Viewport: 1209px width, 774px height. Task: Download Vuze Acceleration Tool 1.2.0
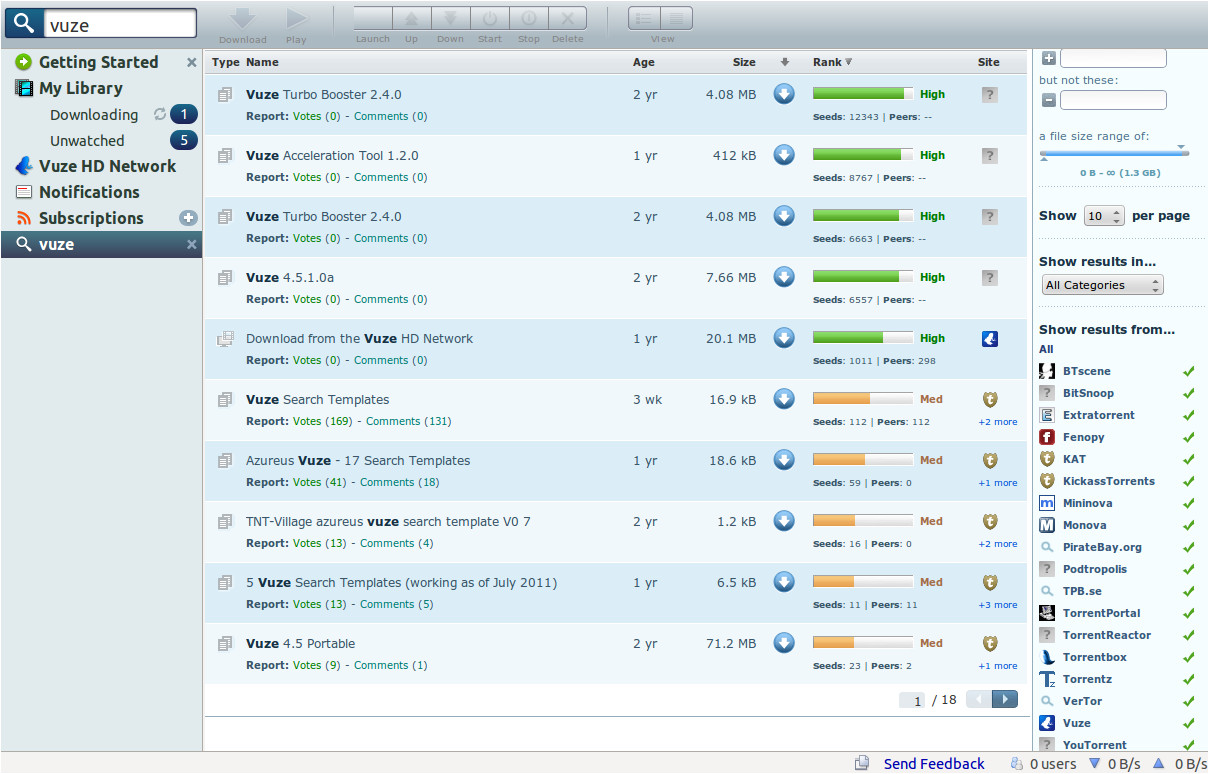pos(784,155)
